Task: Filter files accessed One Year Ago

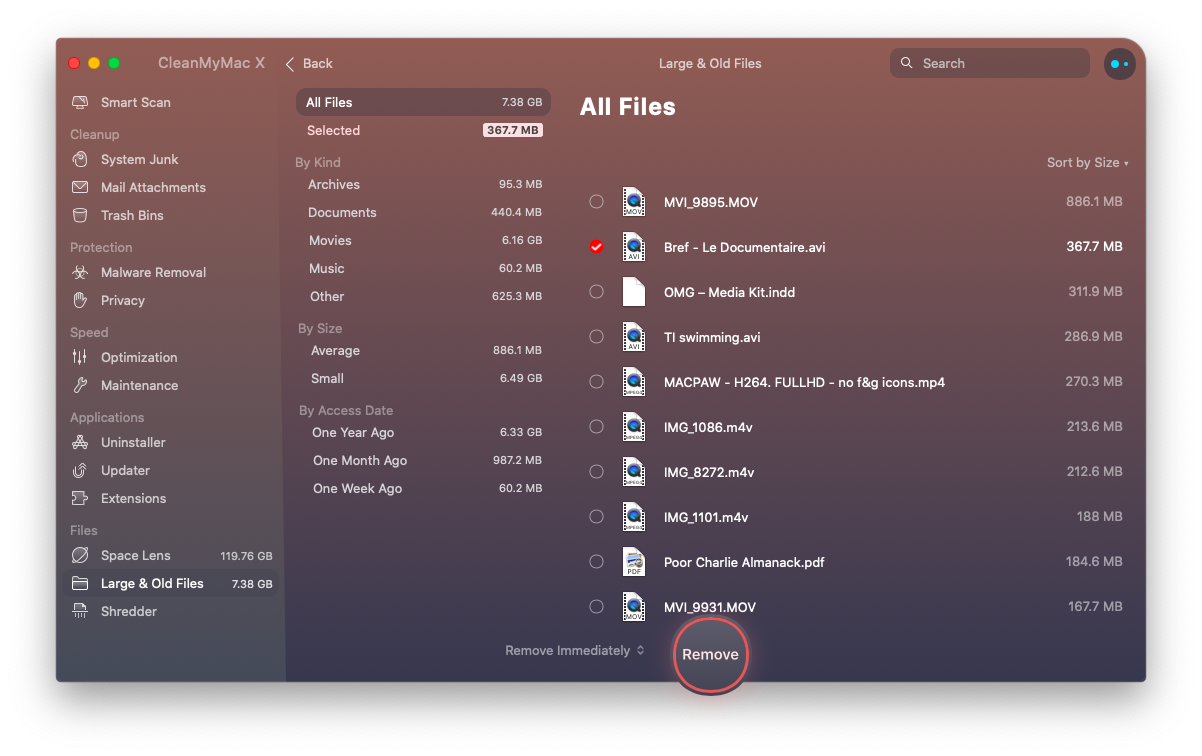Action: click(423, 433)
